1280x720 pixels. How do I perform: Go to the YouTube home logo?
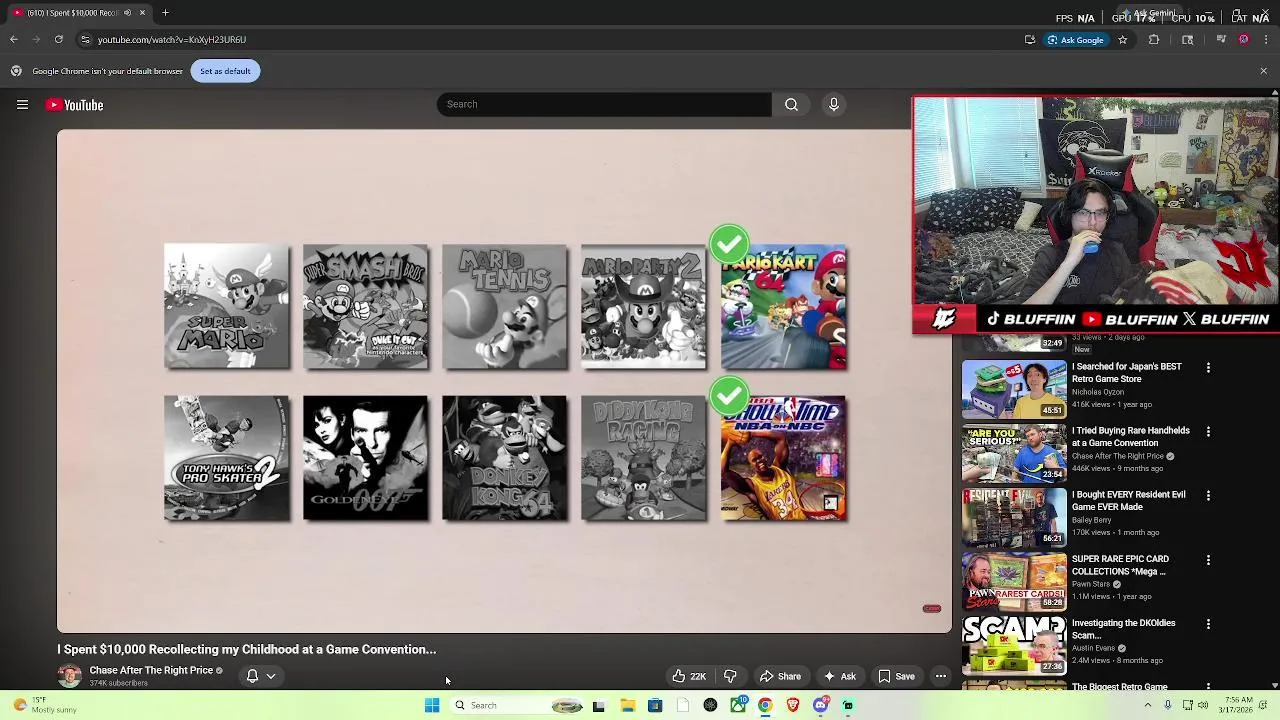[74, 105]
